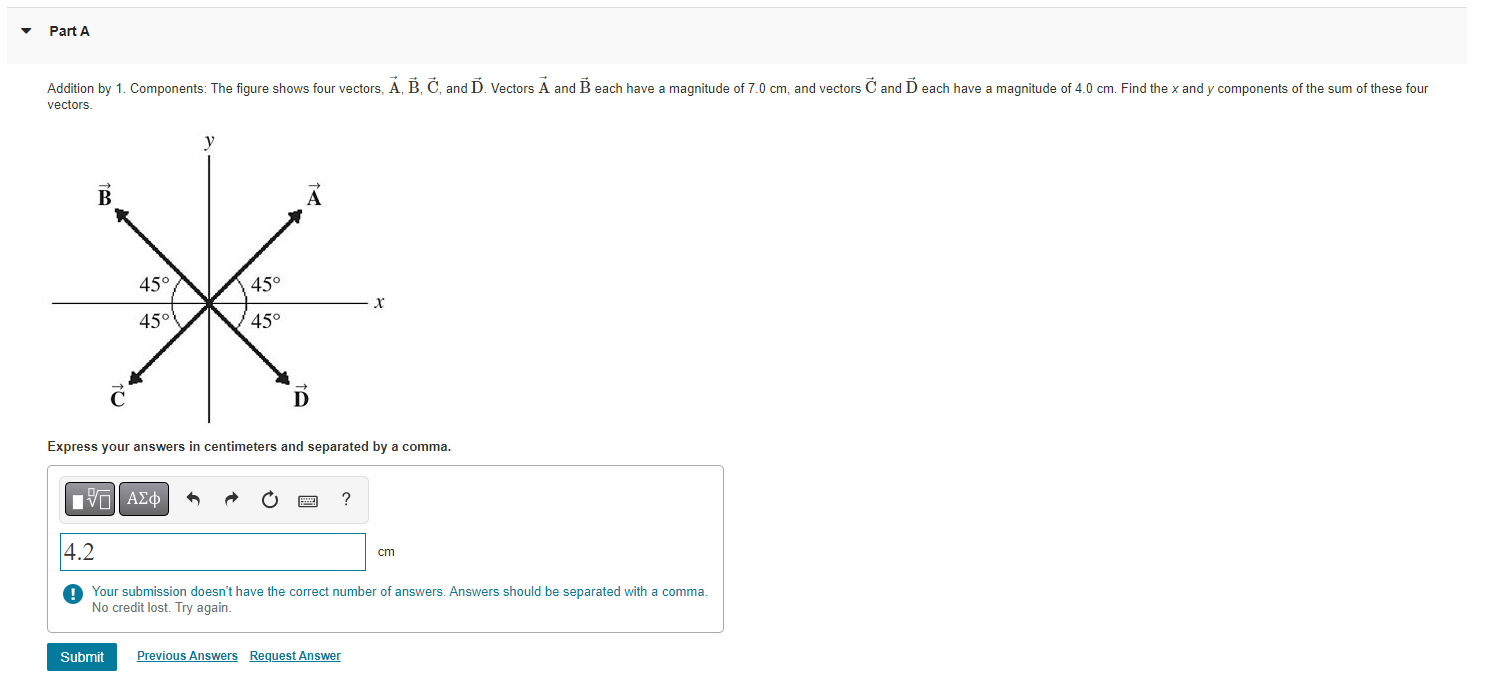Click the submission error feedback message
1486x698 pixels.
(399, 599)
